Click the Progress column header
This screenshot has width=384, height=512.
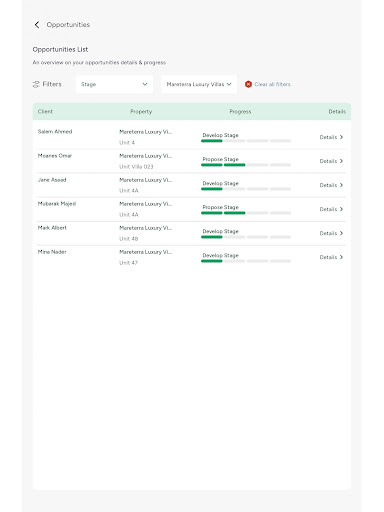pyautogui.click(x=240, y=111)
